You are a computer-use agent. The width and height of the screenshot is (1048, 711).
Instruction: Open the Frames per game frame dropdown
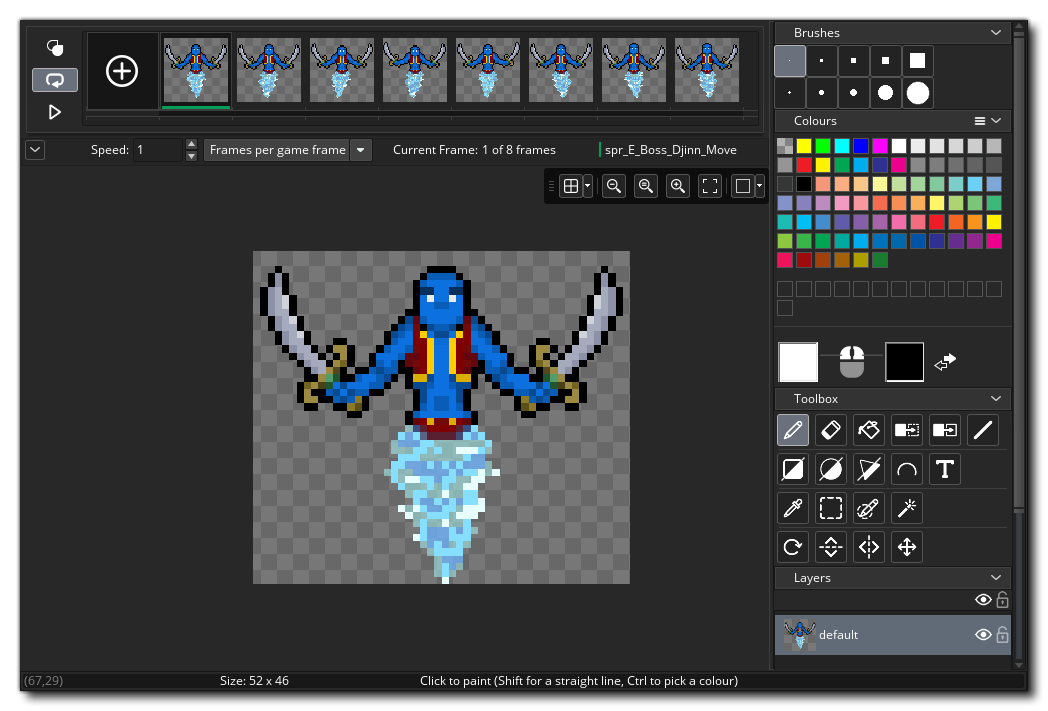pyautogui.click(x=360, y=150)
